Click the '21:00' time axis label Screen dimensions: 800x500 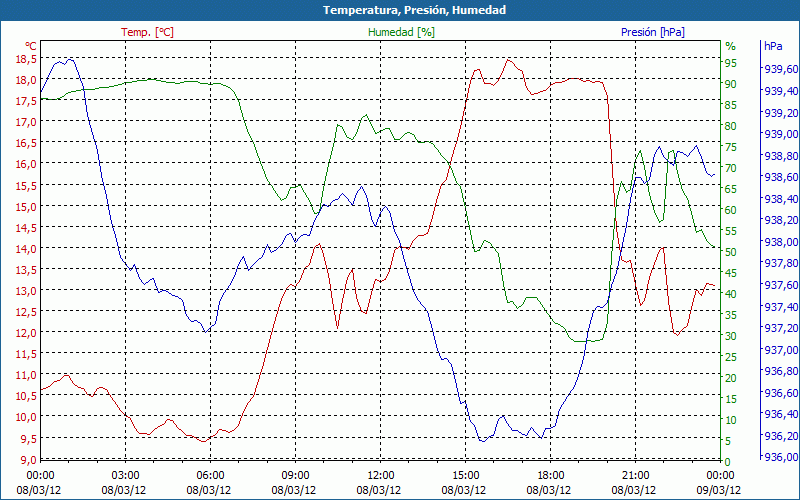(636, 476)
